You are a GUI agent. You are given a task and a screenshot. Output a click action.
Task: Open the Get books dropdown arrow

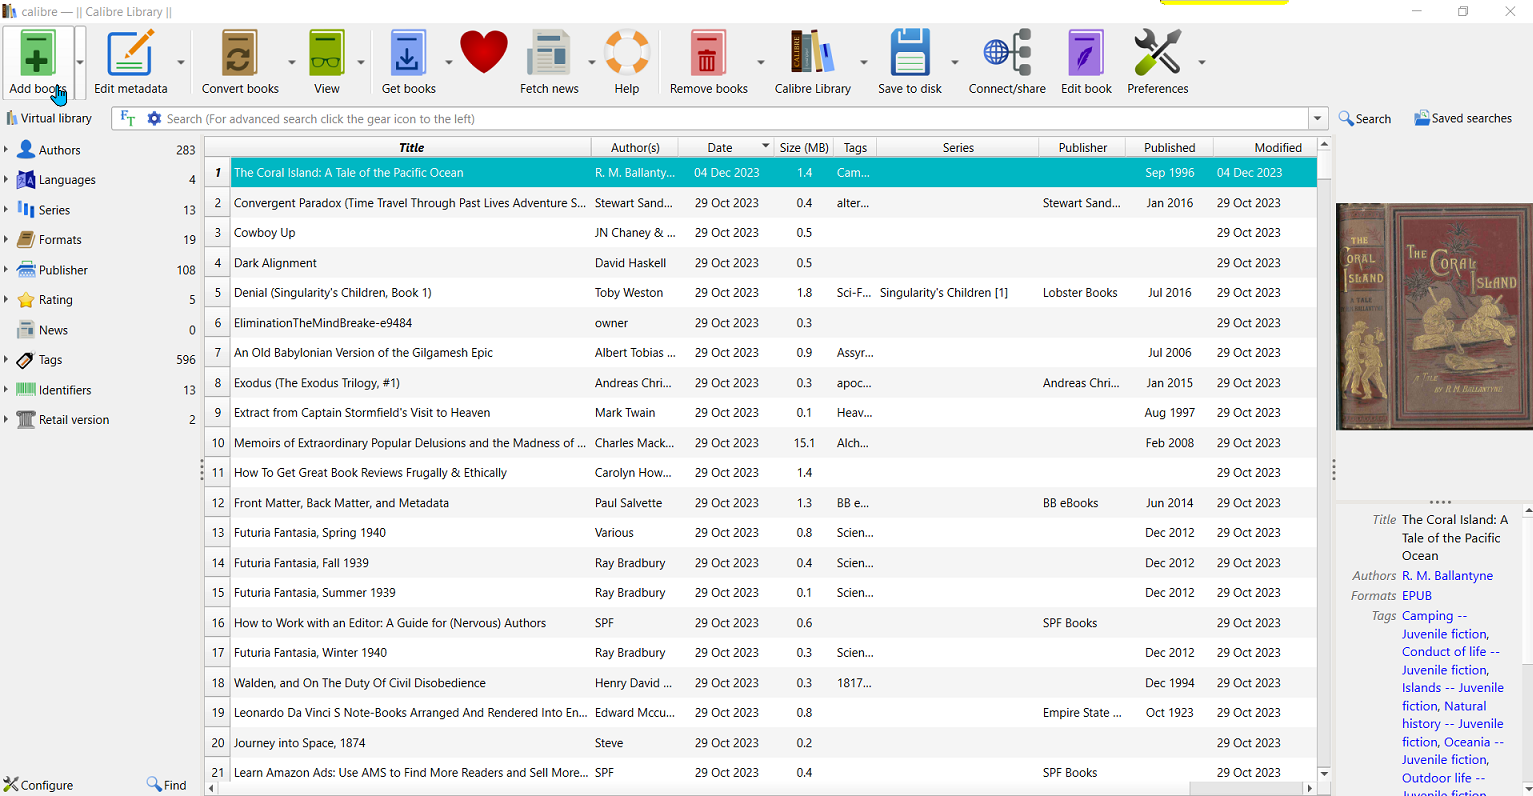pyautogui.click(x=449, y=62)
